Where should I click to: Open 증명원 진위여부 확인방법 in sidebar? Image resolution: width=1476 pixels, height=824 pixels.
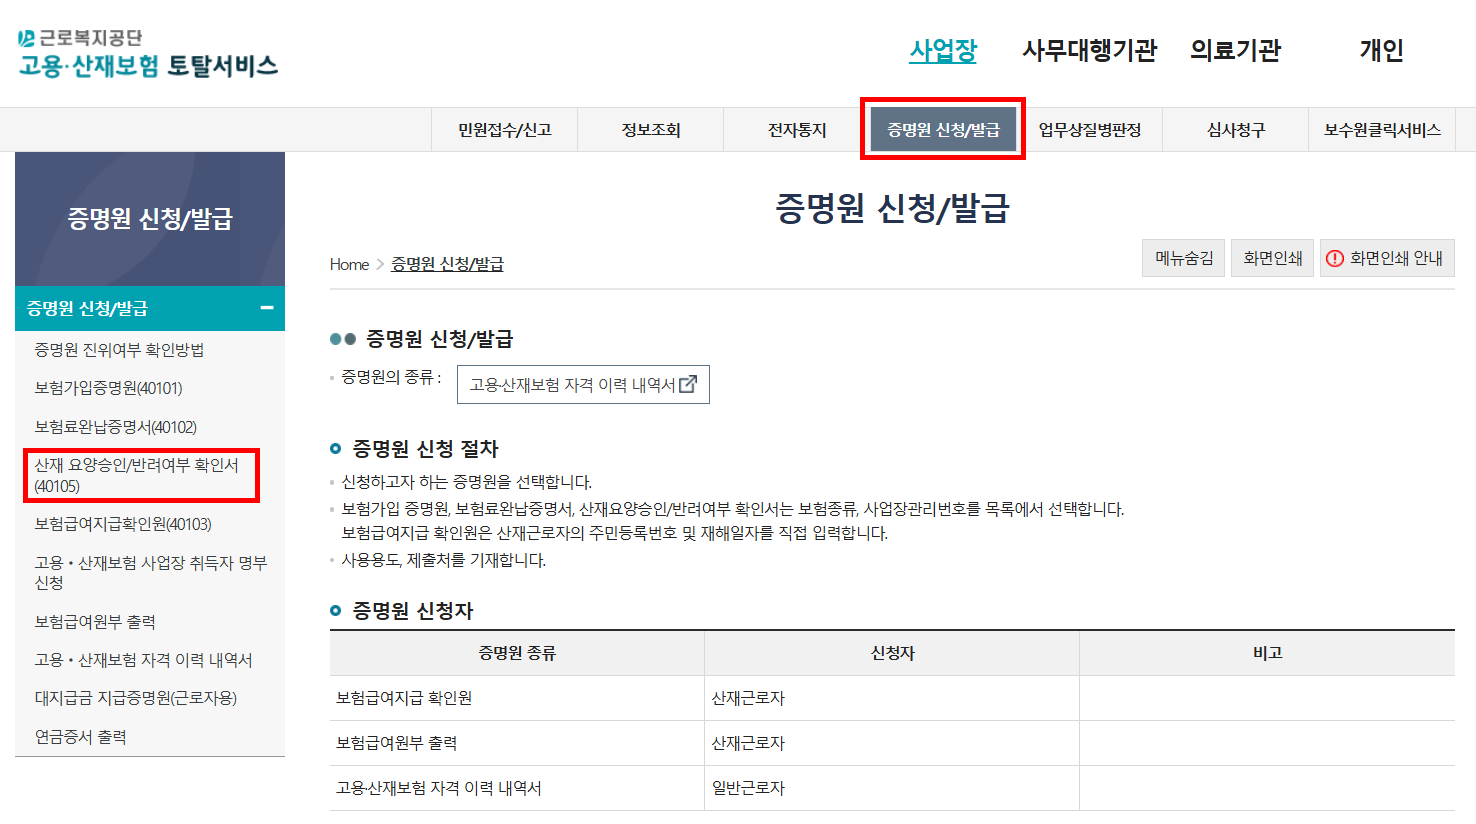tap(119, 349)
